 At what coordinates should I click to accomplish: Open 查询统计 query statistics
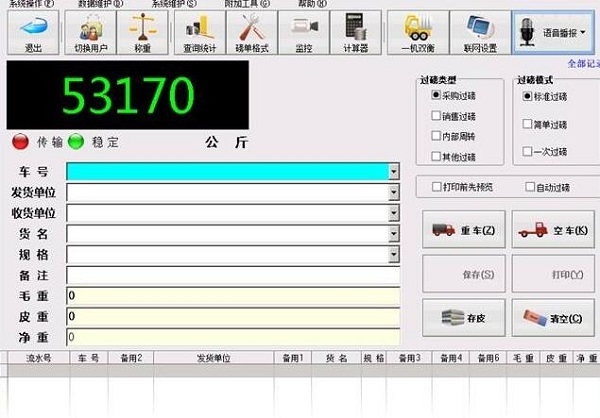tap(200, 33)
